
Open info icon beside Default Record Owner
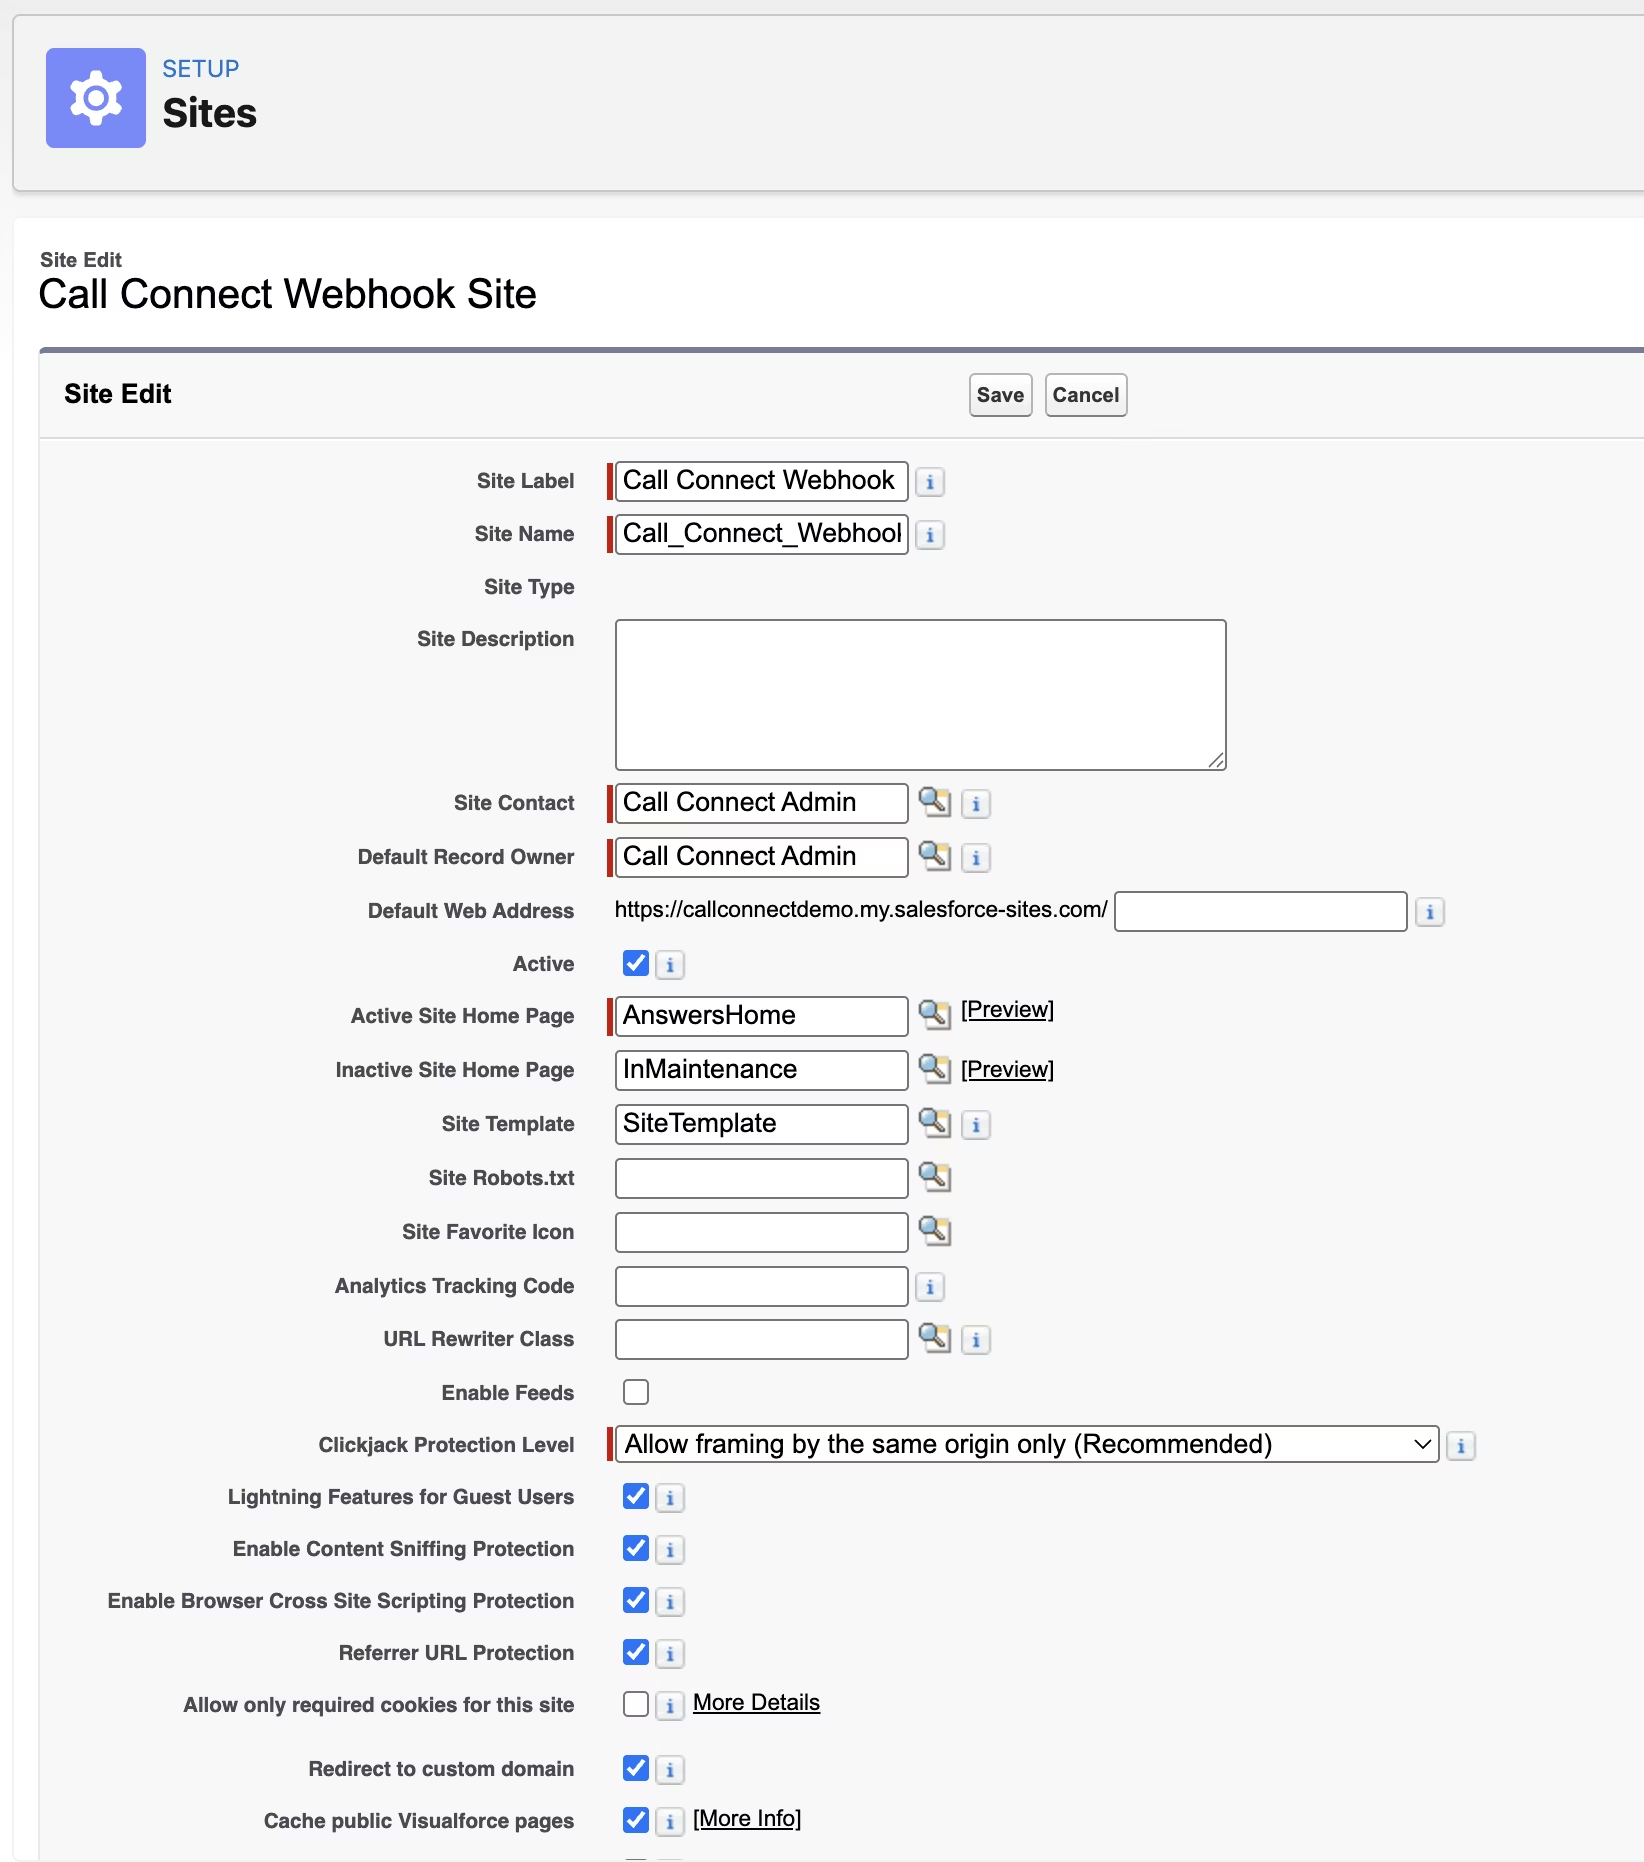[976, 858]
